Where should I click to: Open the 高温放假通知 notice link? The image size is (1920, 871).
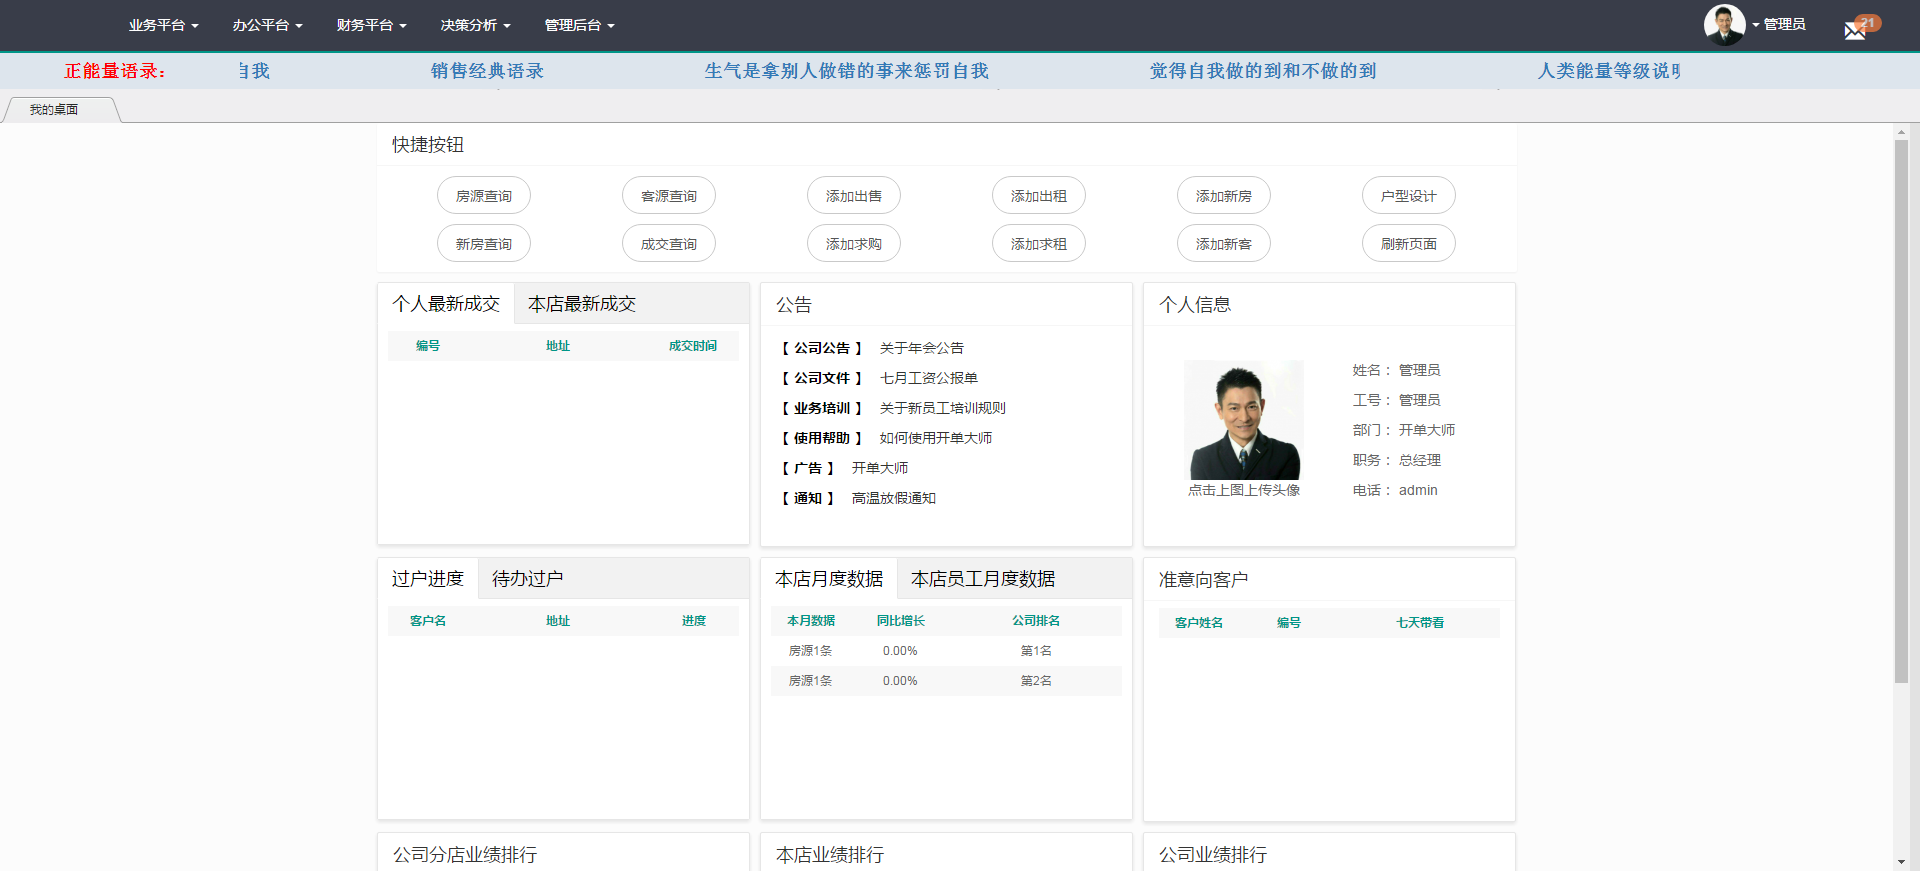point(893,498)
